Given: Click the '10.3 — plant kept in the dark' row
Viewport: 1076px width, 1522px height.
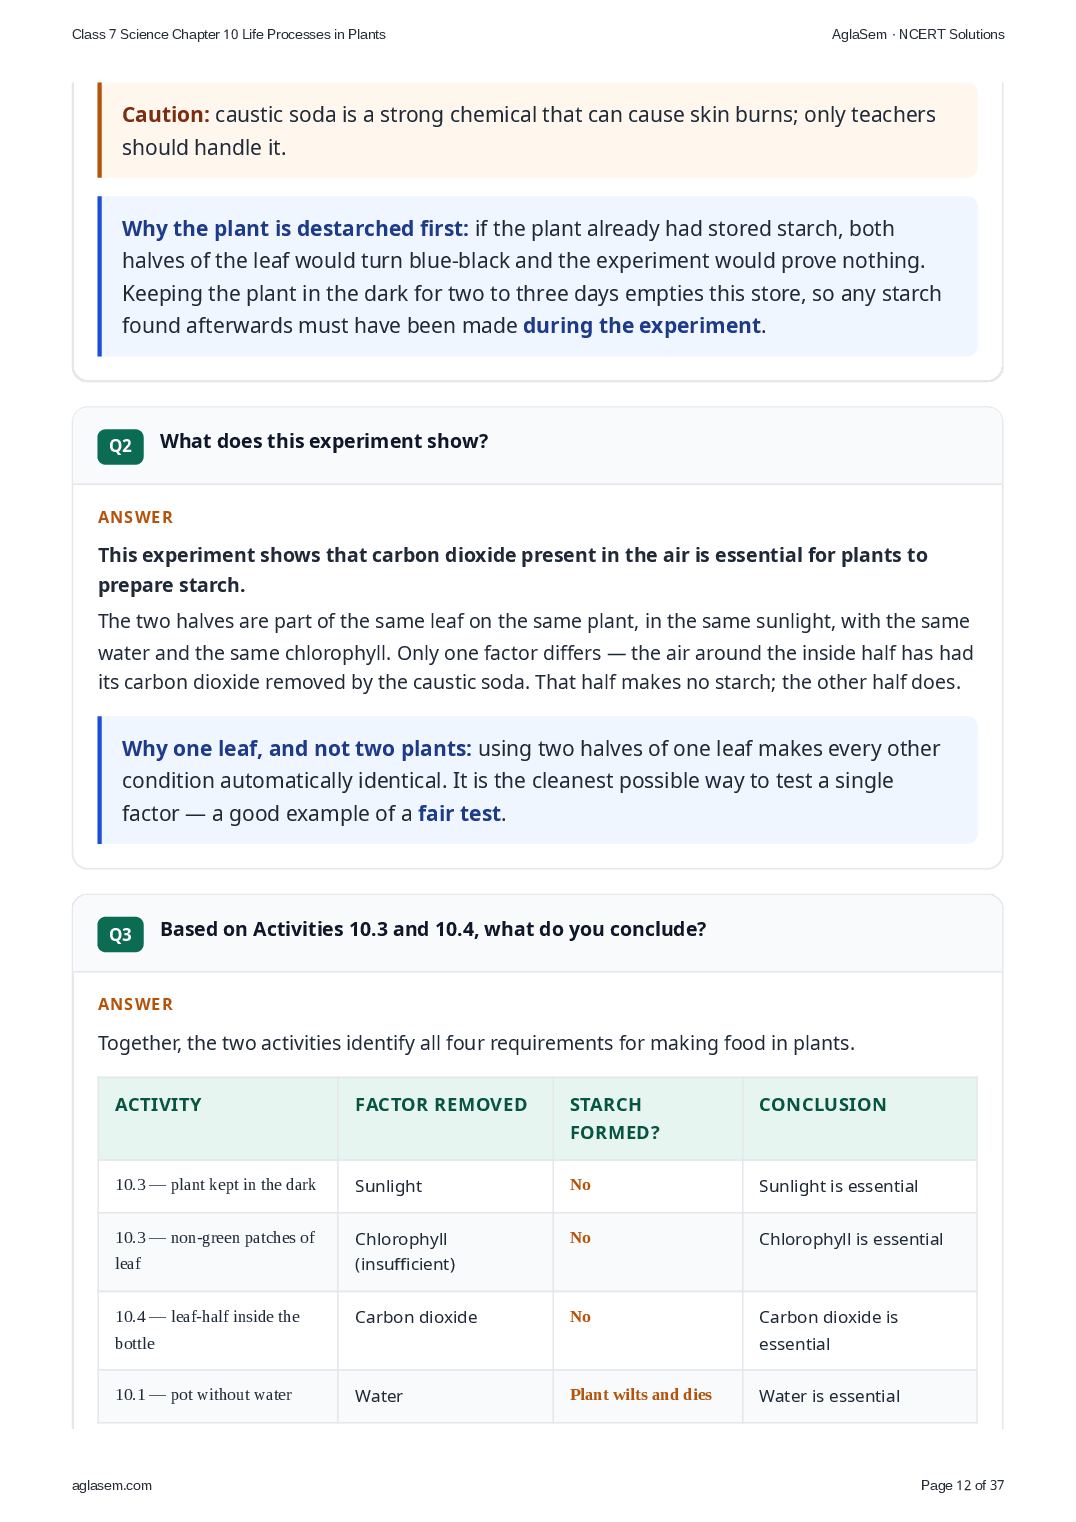Looking at the screenshot, I should 537,1186.
